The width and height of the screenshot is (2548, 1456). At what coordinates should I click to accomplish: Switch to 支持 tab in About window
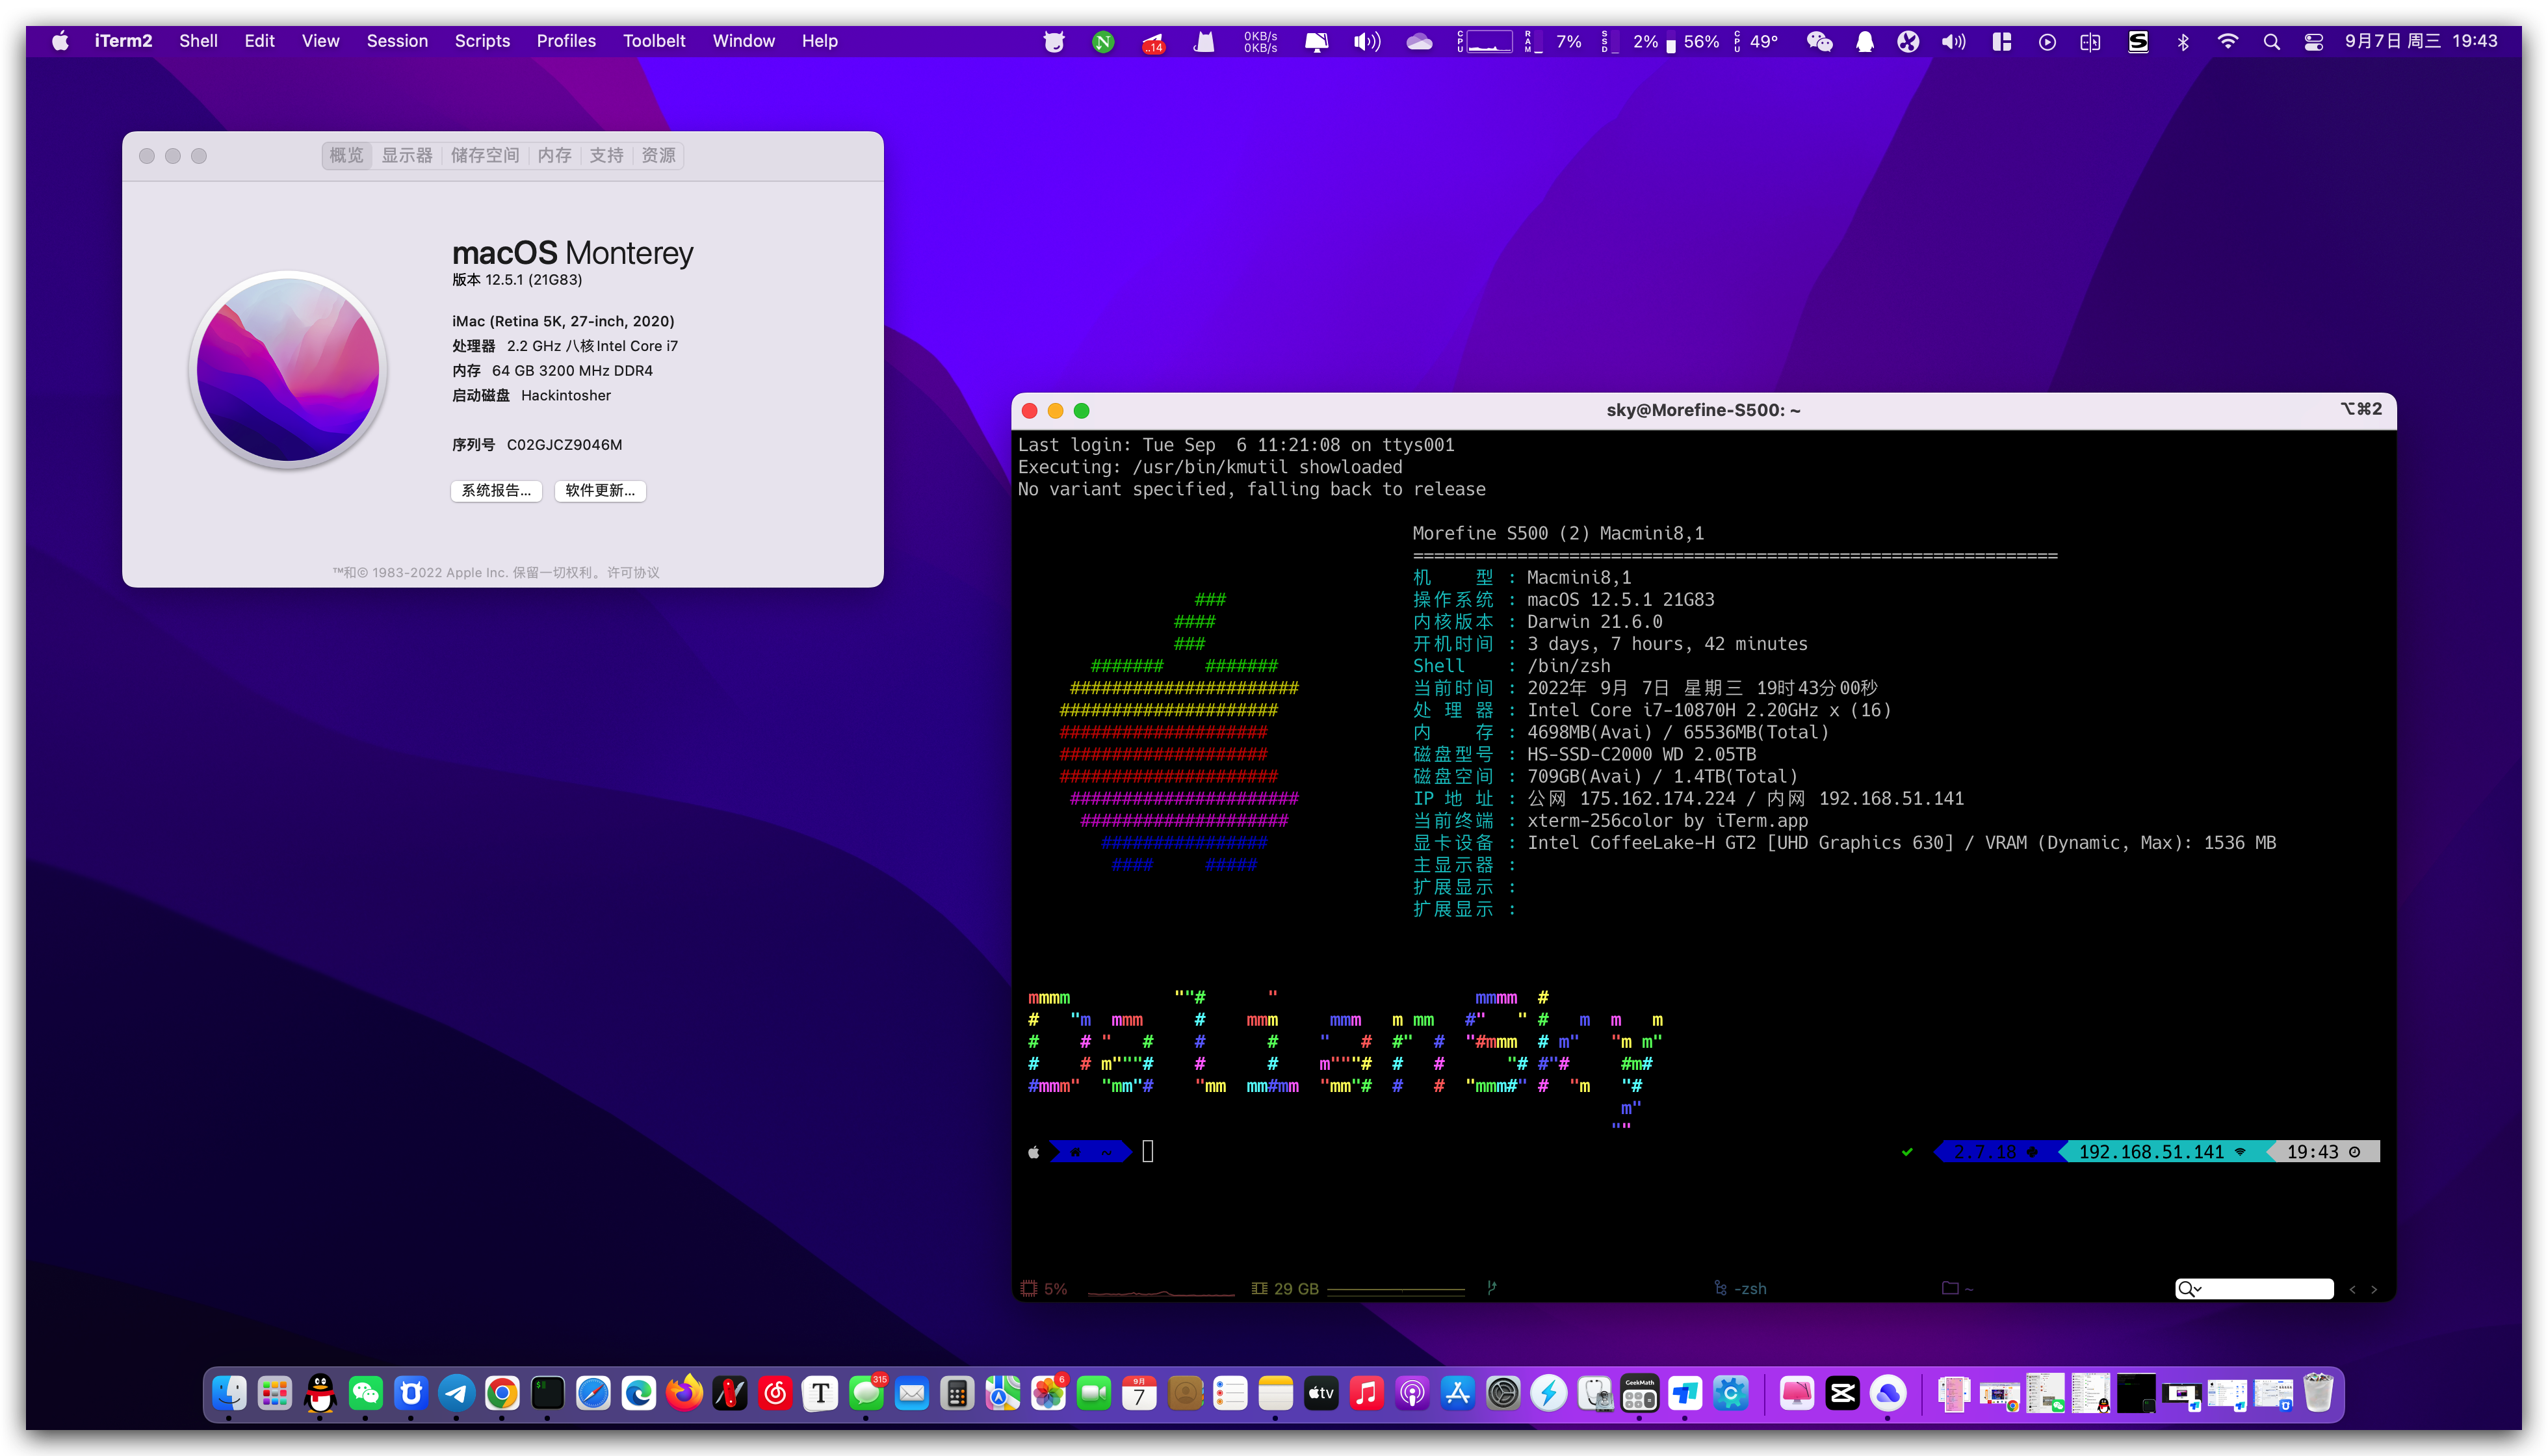point(606,155)
